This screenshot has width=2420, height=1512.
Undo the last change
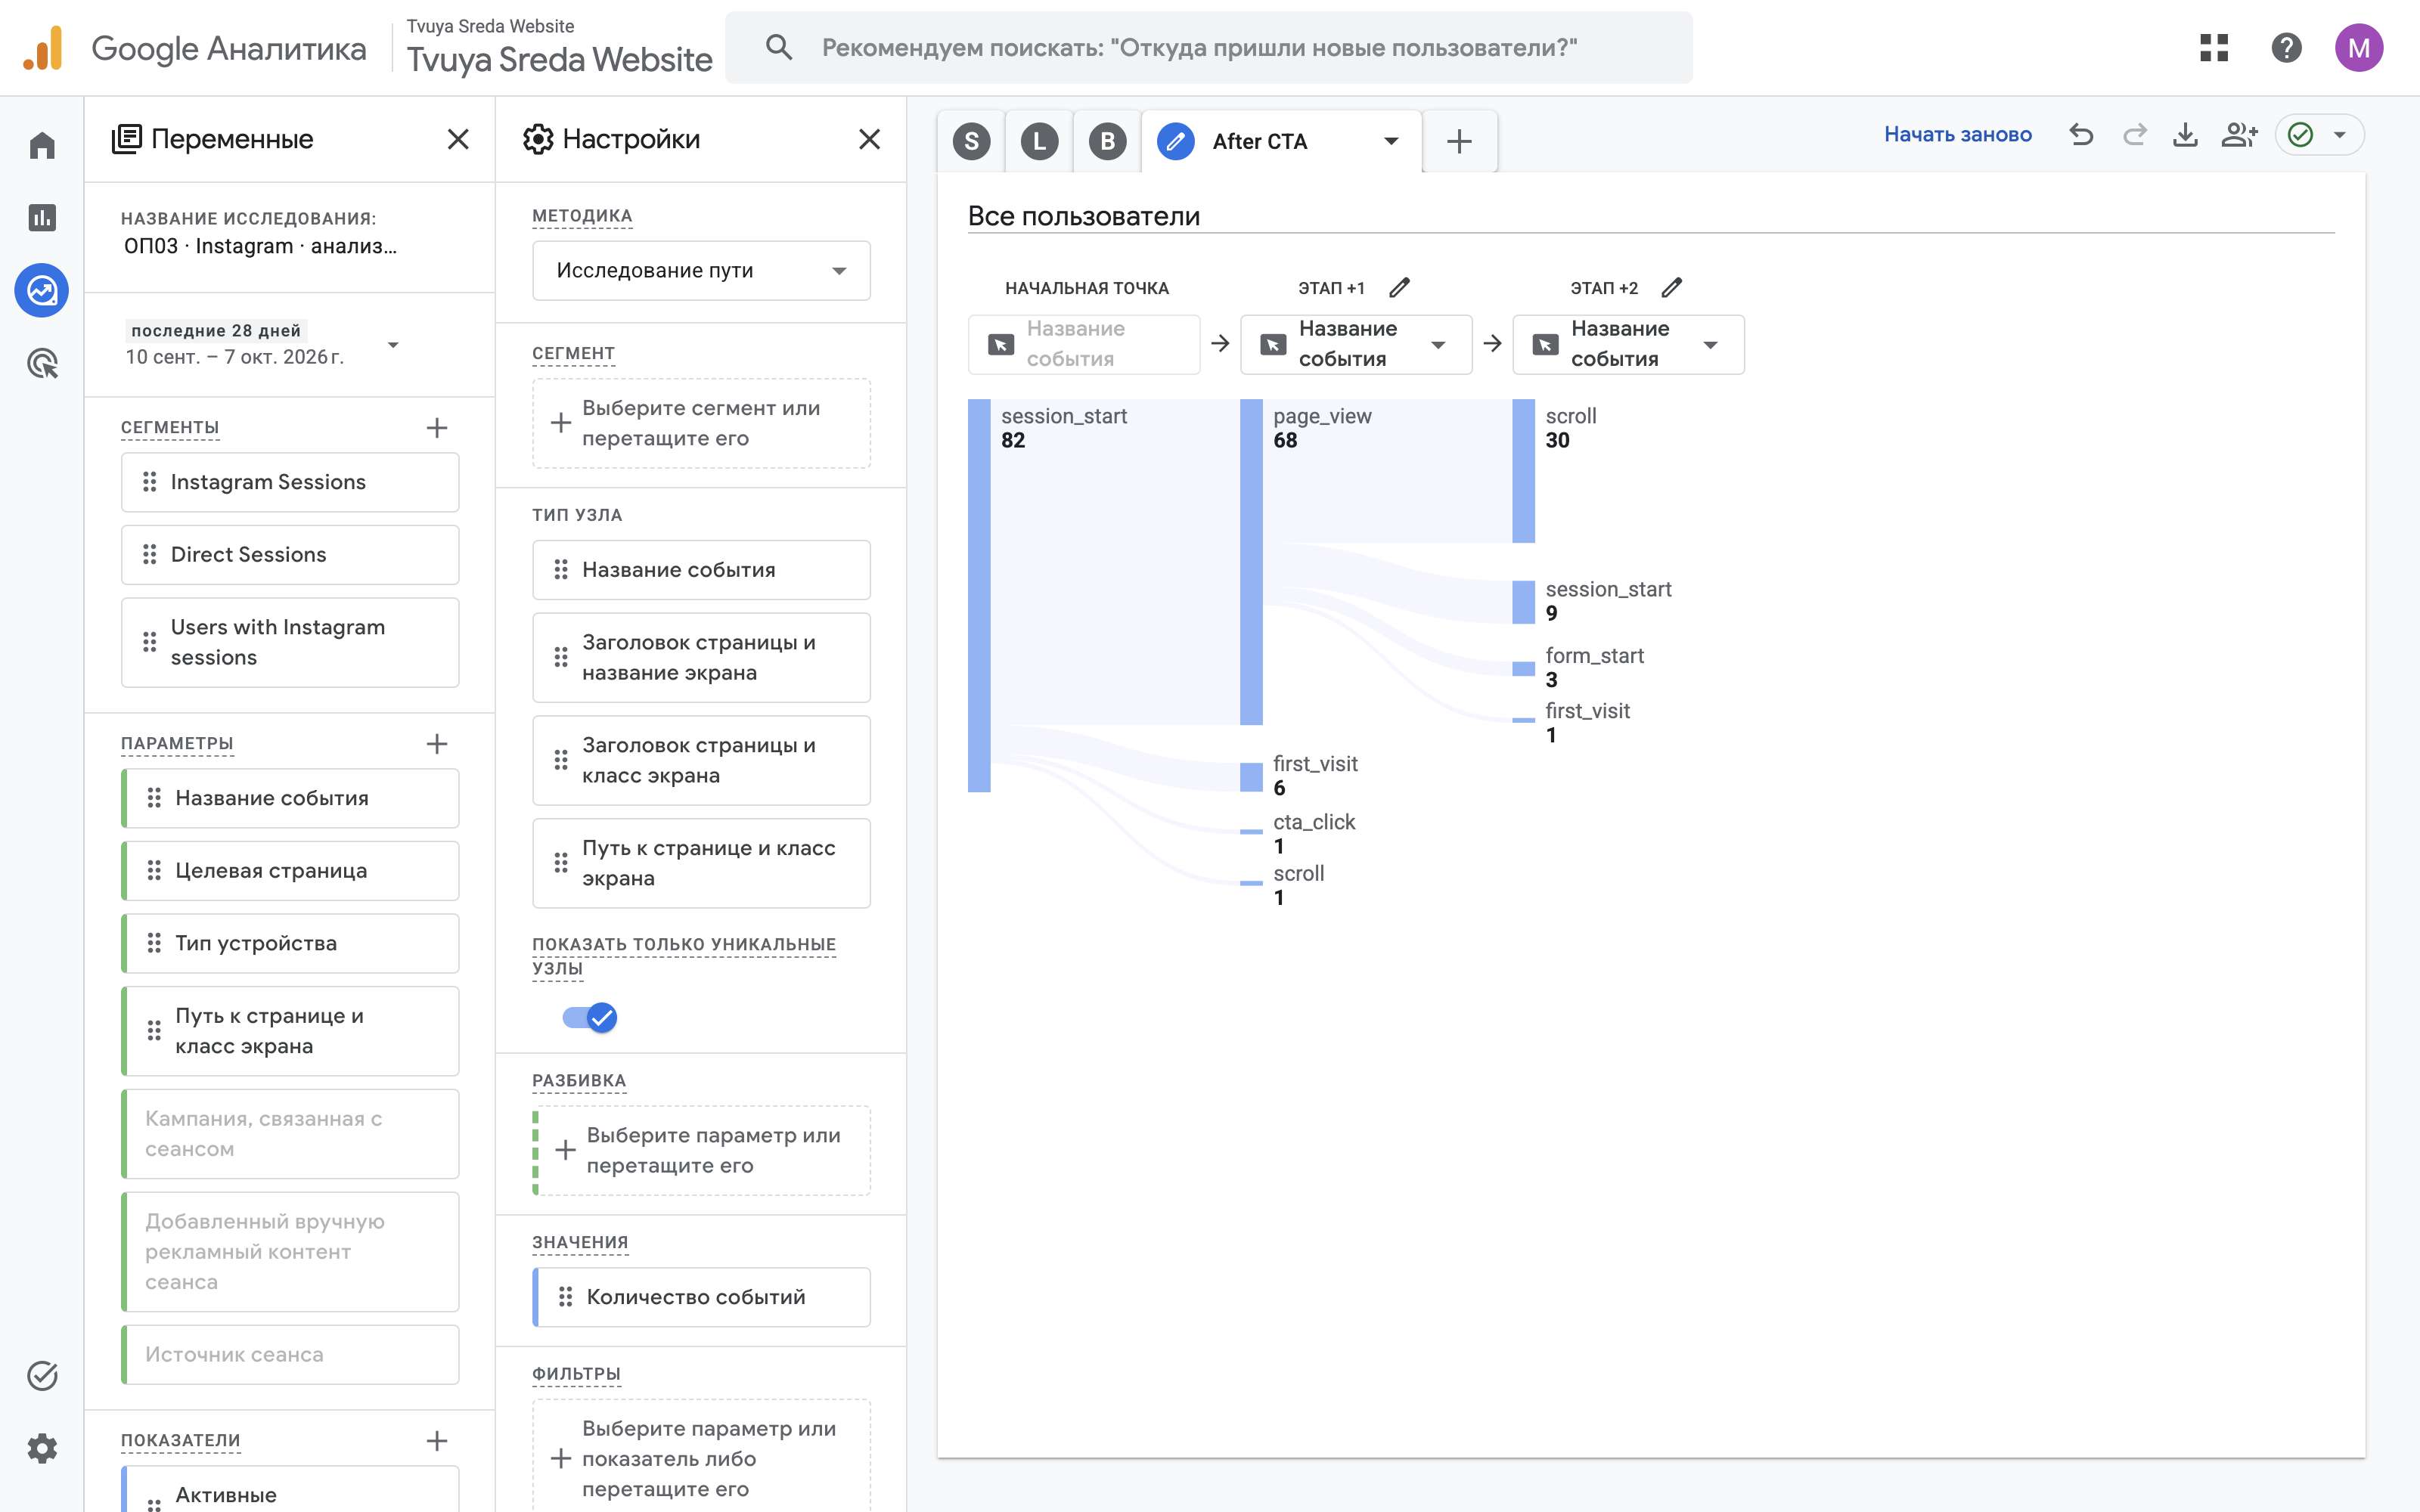[2082, 135]
